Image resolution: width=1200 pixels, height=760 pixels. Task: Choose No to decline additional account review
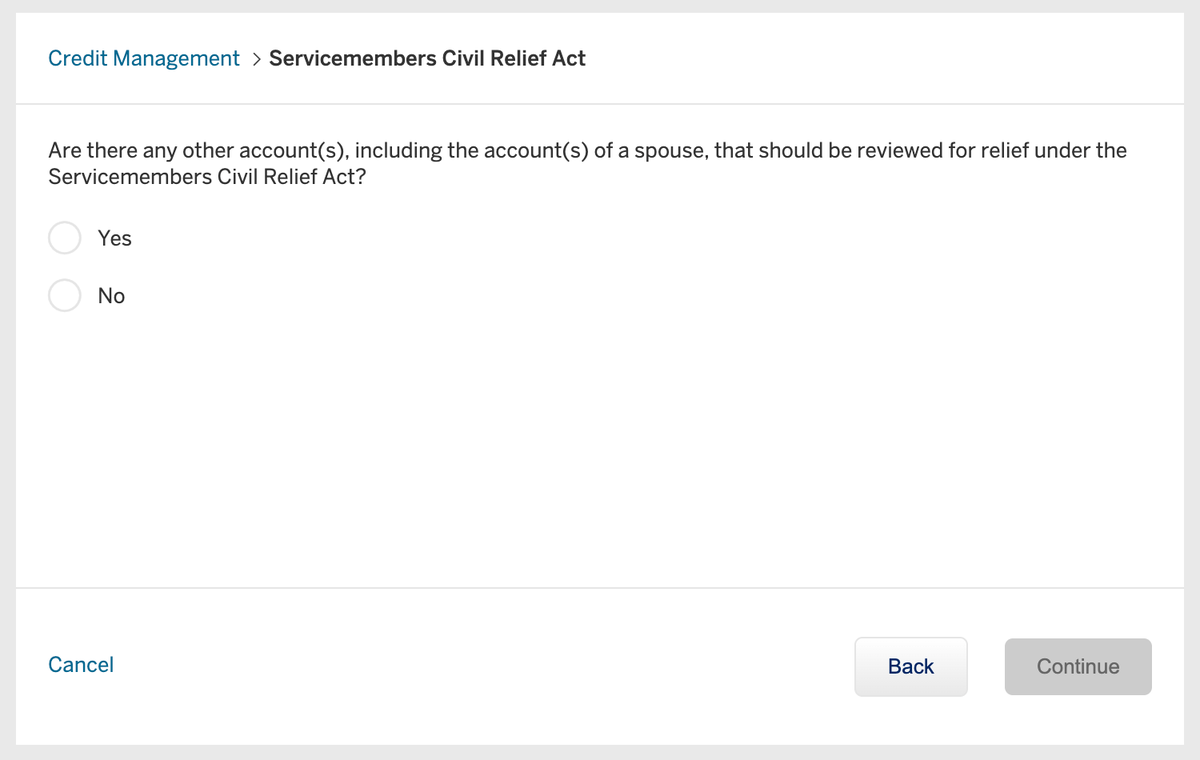pos(64,295)
